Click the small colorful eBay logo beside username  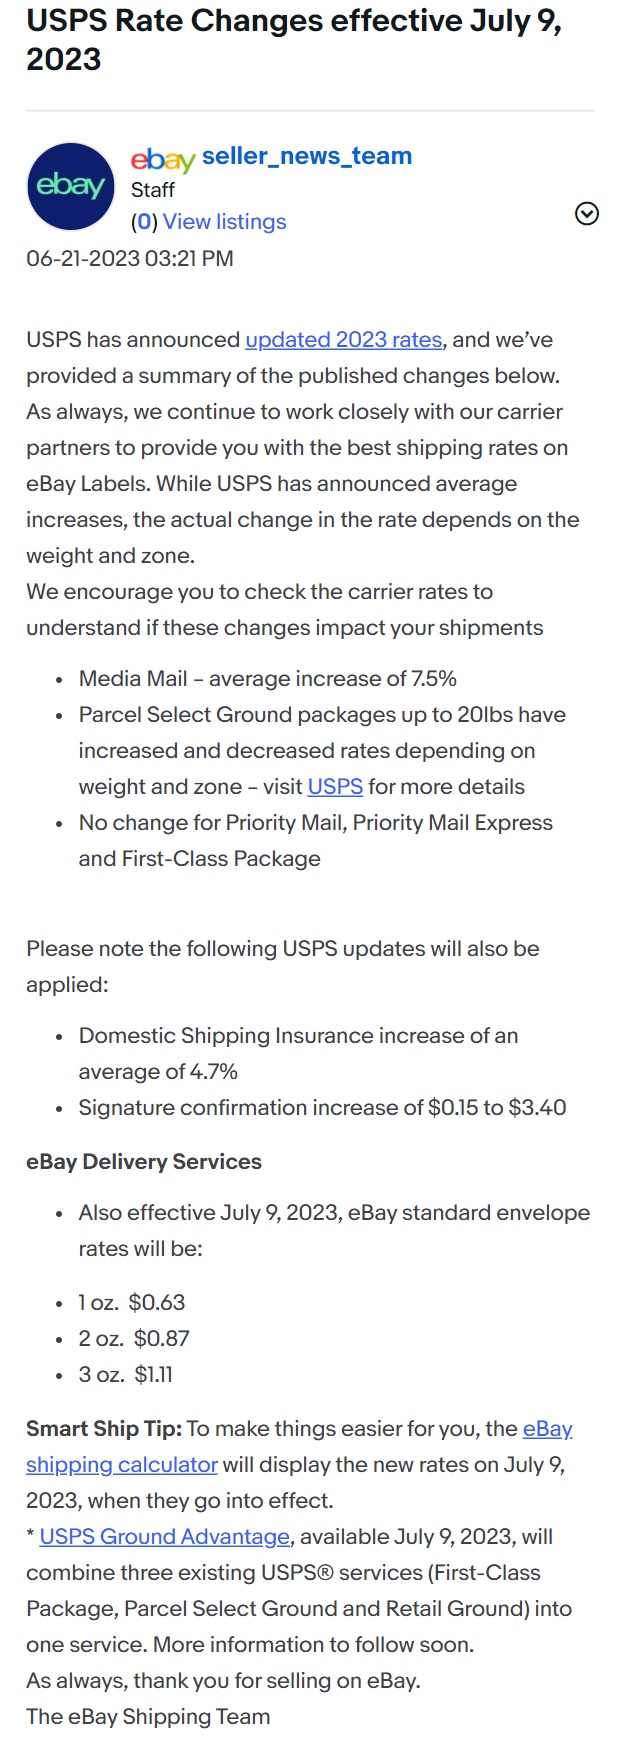[163, 159]
